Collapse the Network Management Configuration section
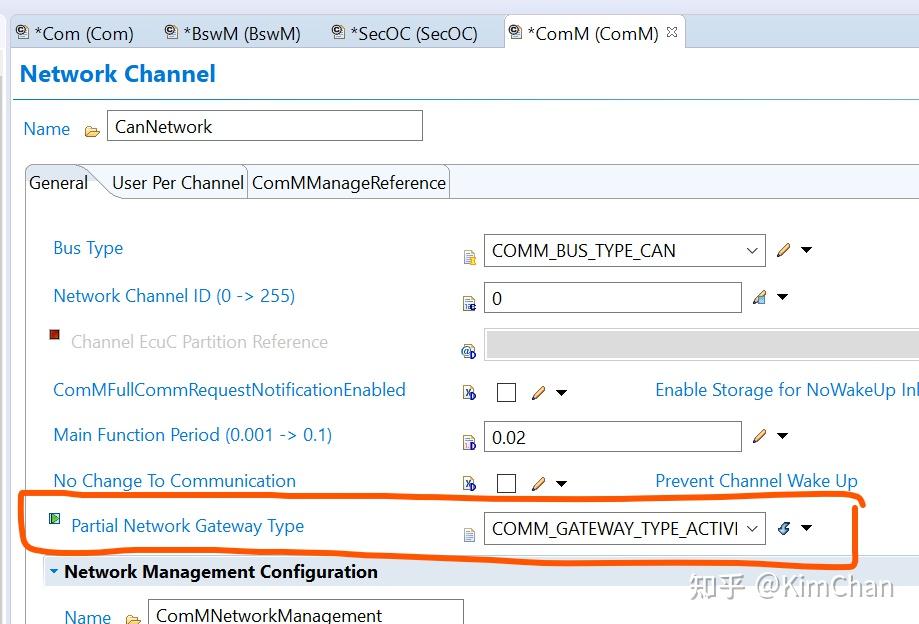Viewport: 919px width, 624px height. click(53, 572)
